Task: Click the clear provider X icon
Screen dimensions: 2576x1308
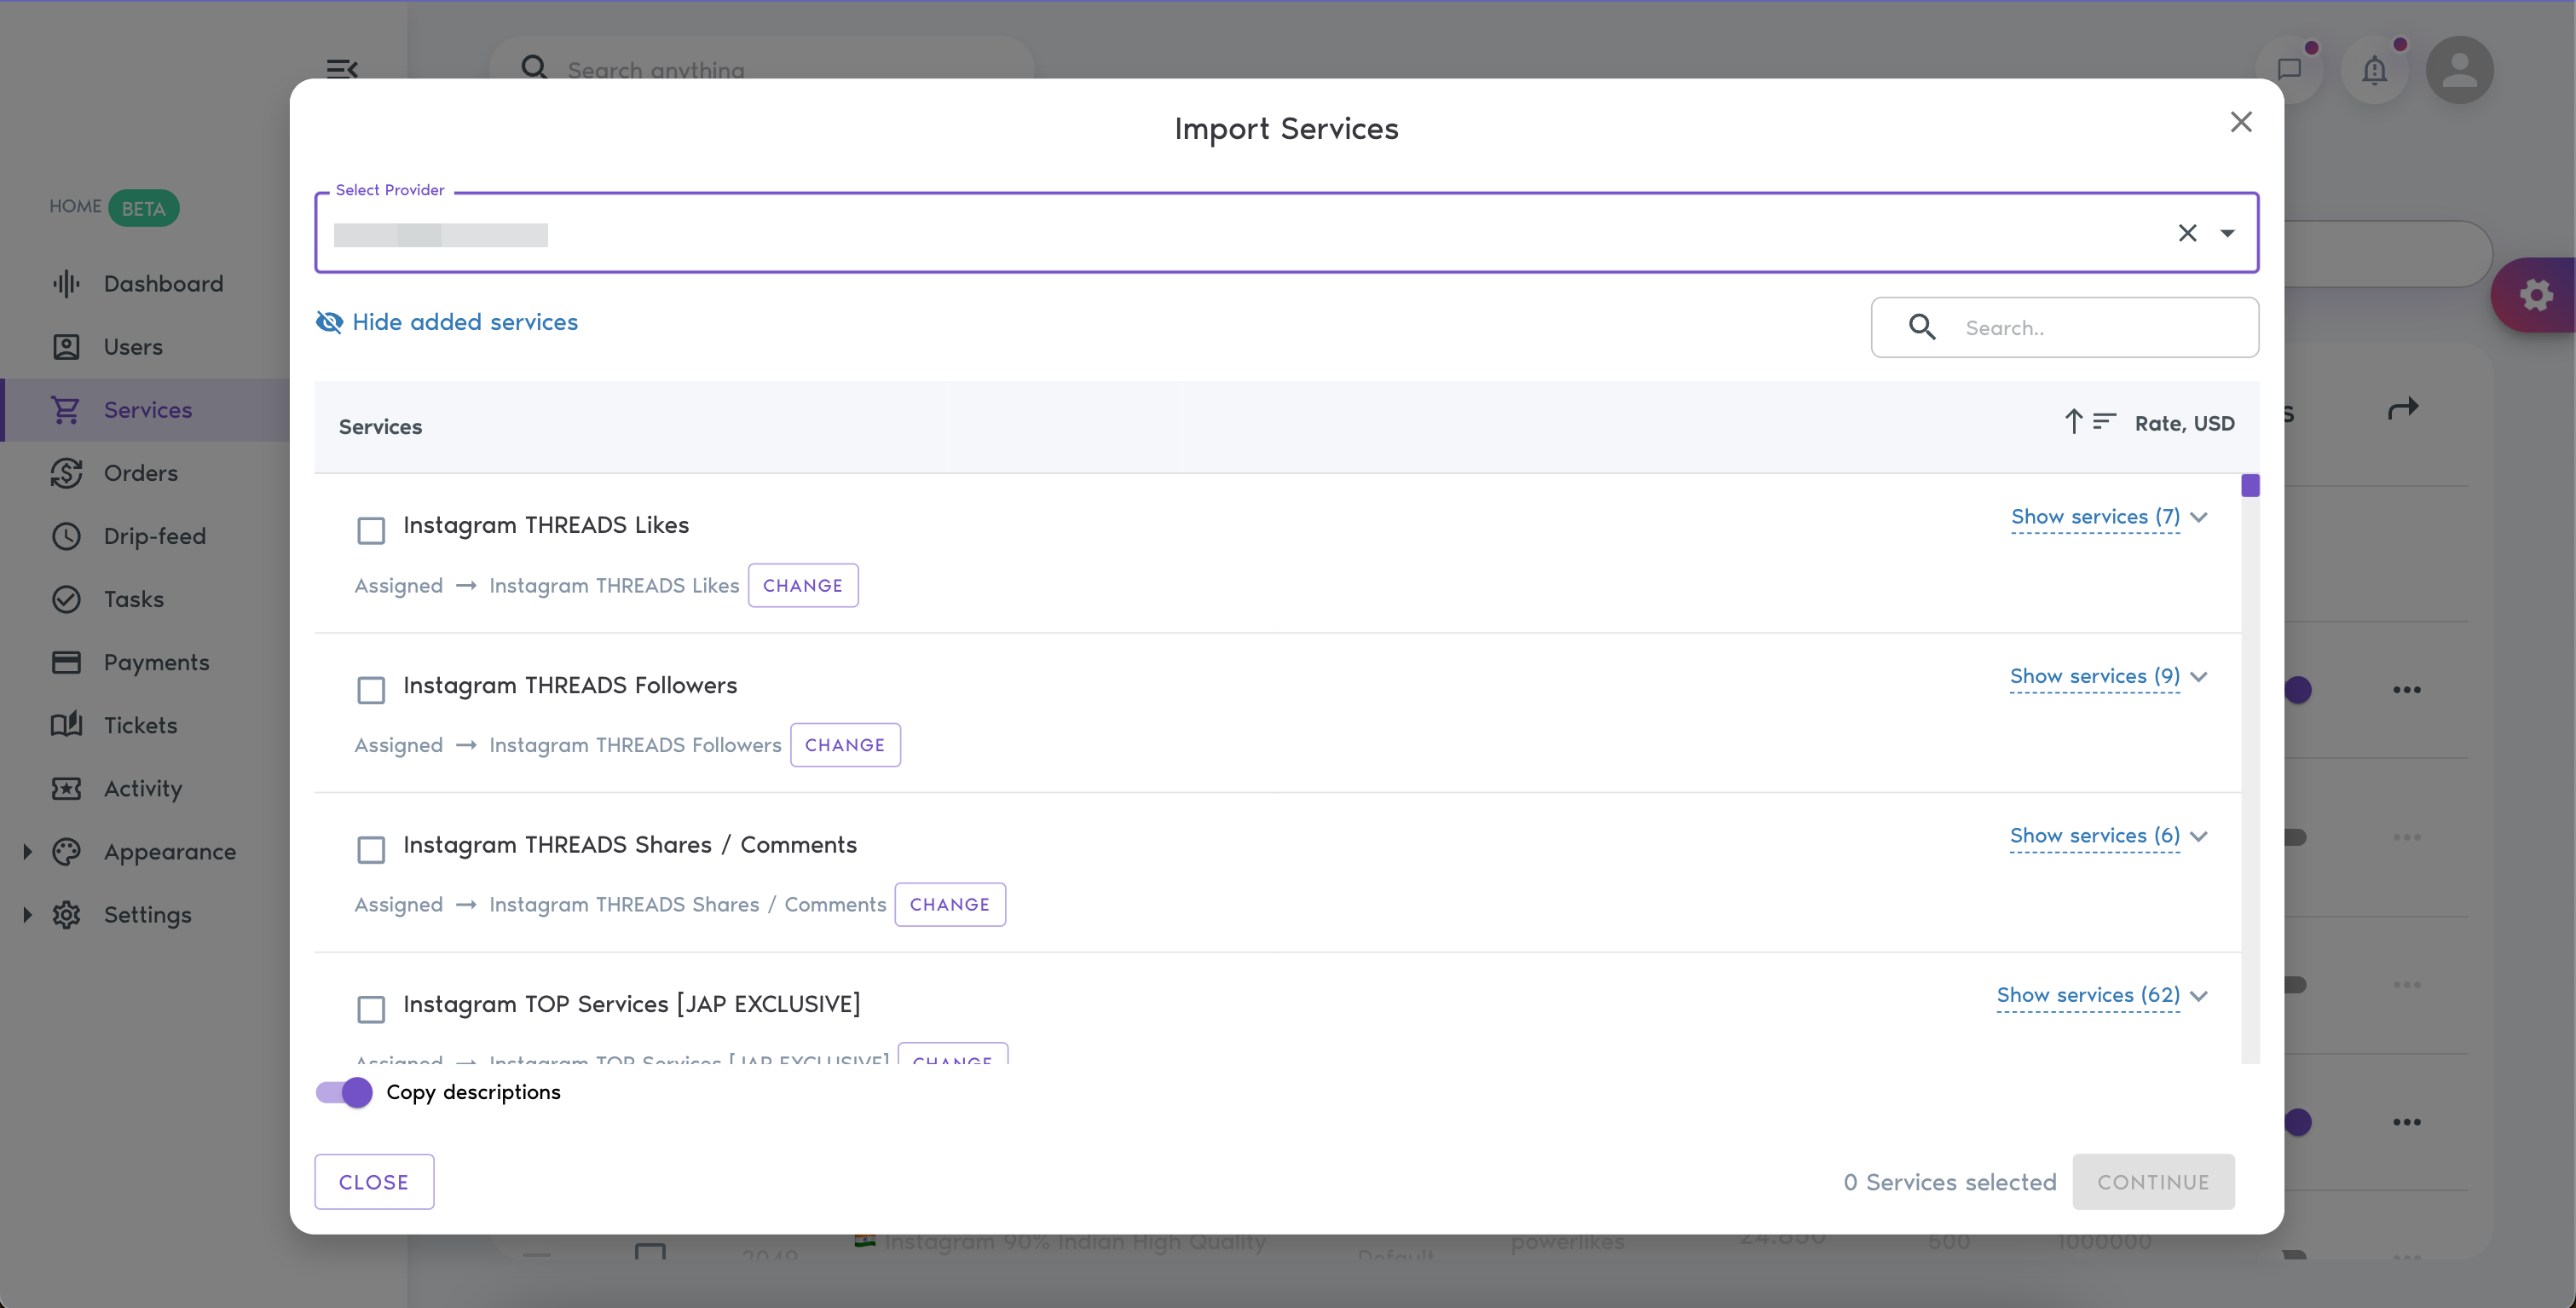Action: coord(2187,233)
